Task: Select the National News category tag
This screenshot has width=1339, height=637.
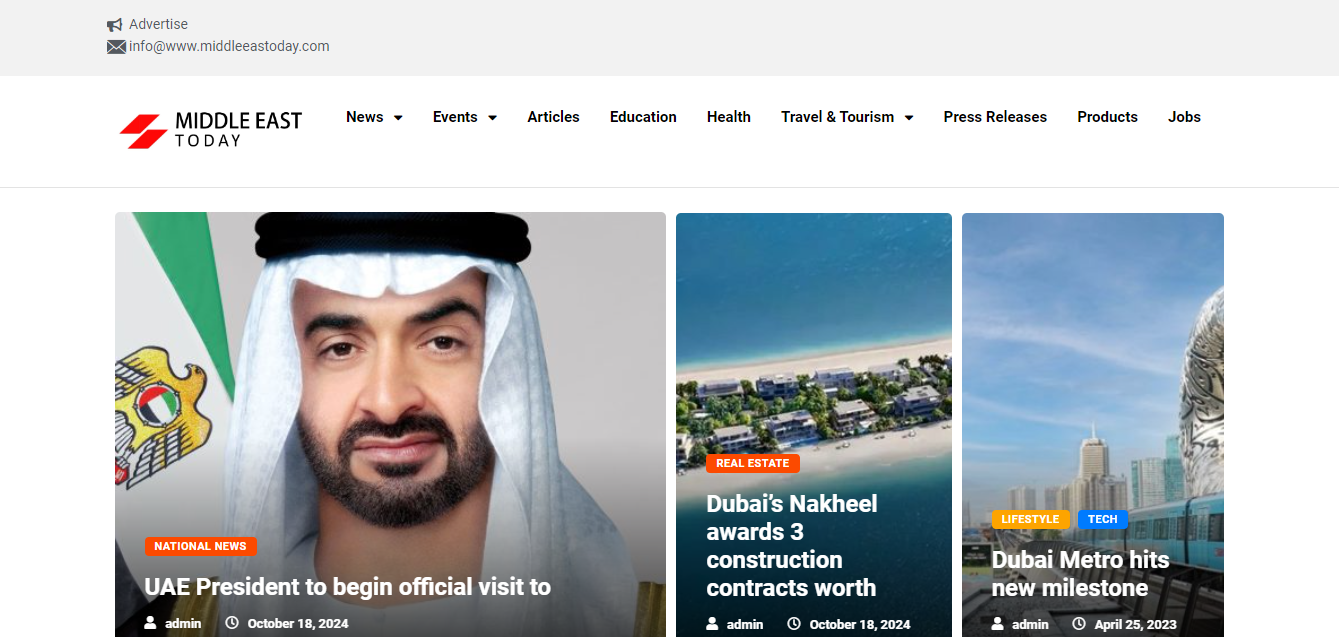Action: (x=201, y=546)
